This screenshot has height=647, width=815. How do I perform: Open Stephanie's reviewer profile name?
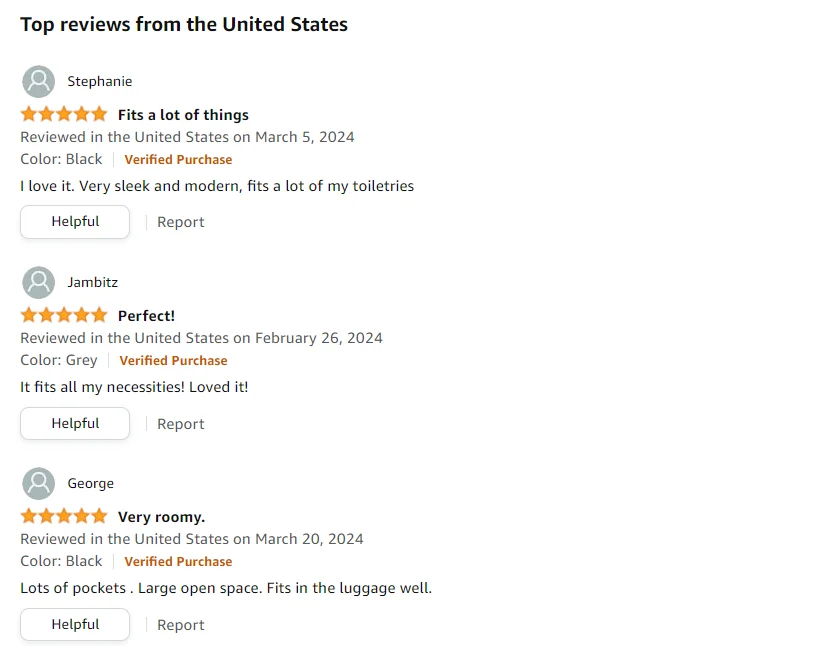pos(99,81)
